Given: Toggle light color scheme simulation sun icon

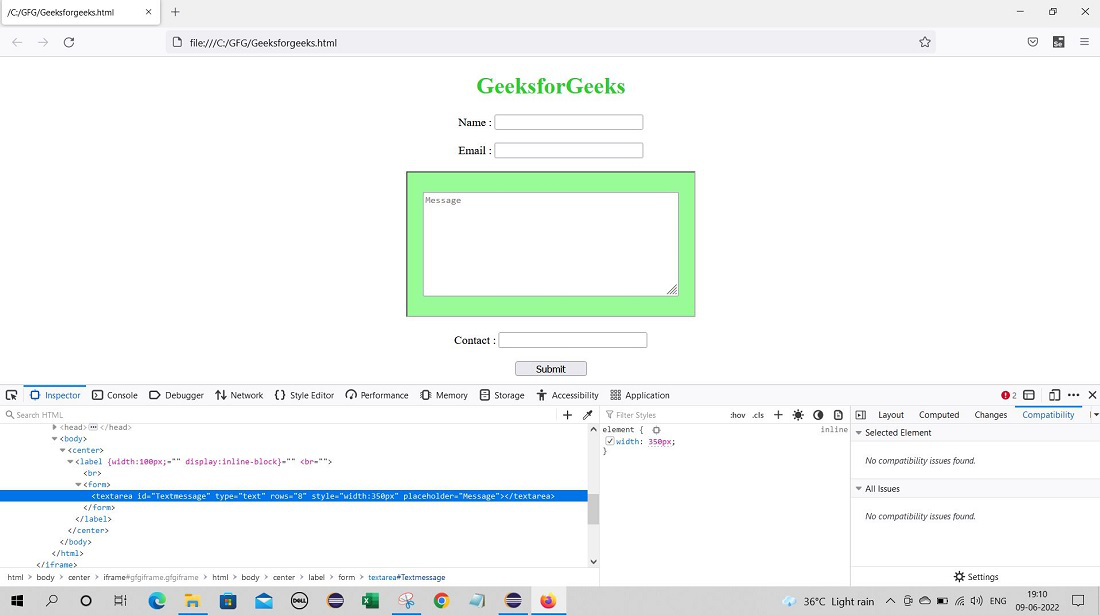Looking at the screenshot, I should pos(798,415).
